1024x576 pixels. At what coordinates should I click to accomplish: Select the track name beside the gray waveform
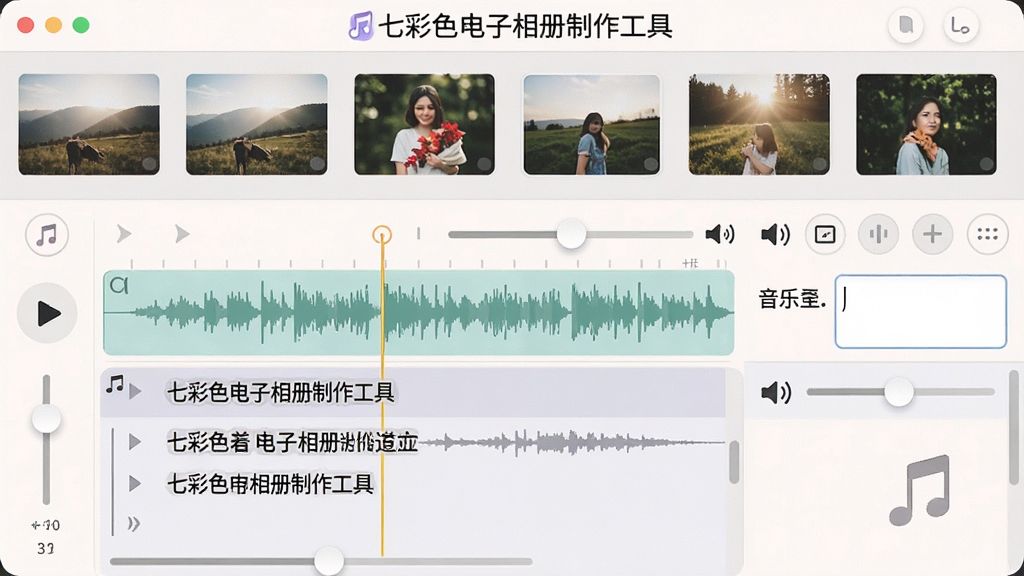[293, 442]
